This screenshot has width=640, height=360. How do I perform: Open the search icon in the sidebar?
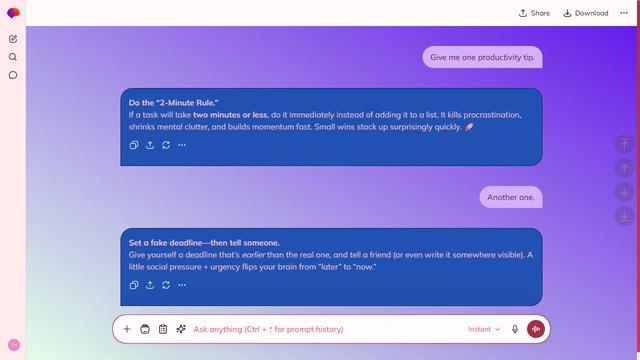point(13,57)
